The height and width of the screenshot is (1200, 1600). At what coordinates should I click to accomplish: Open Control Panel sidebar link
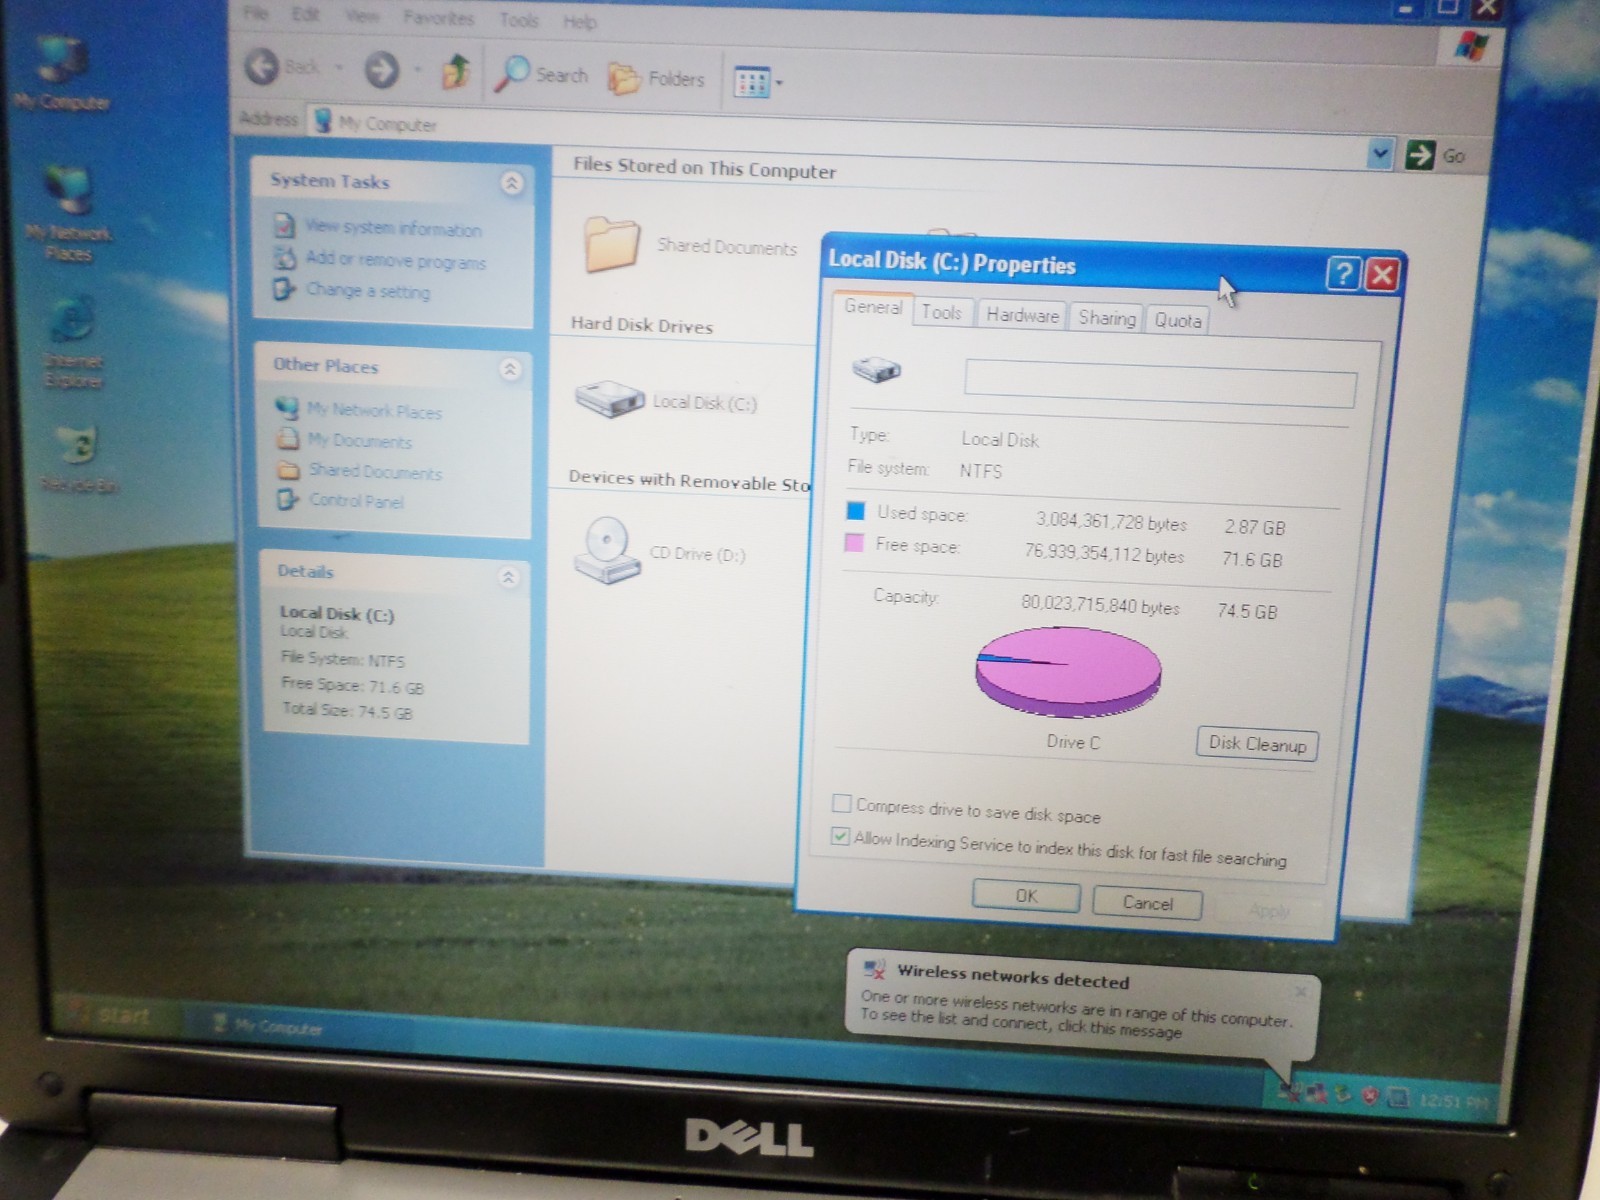(x=356, y=501)
